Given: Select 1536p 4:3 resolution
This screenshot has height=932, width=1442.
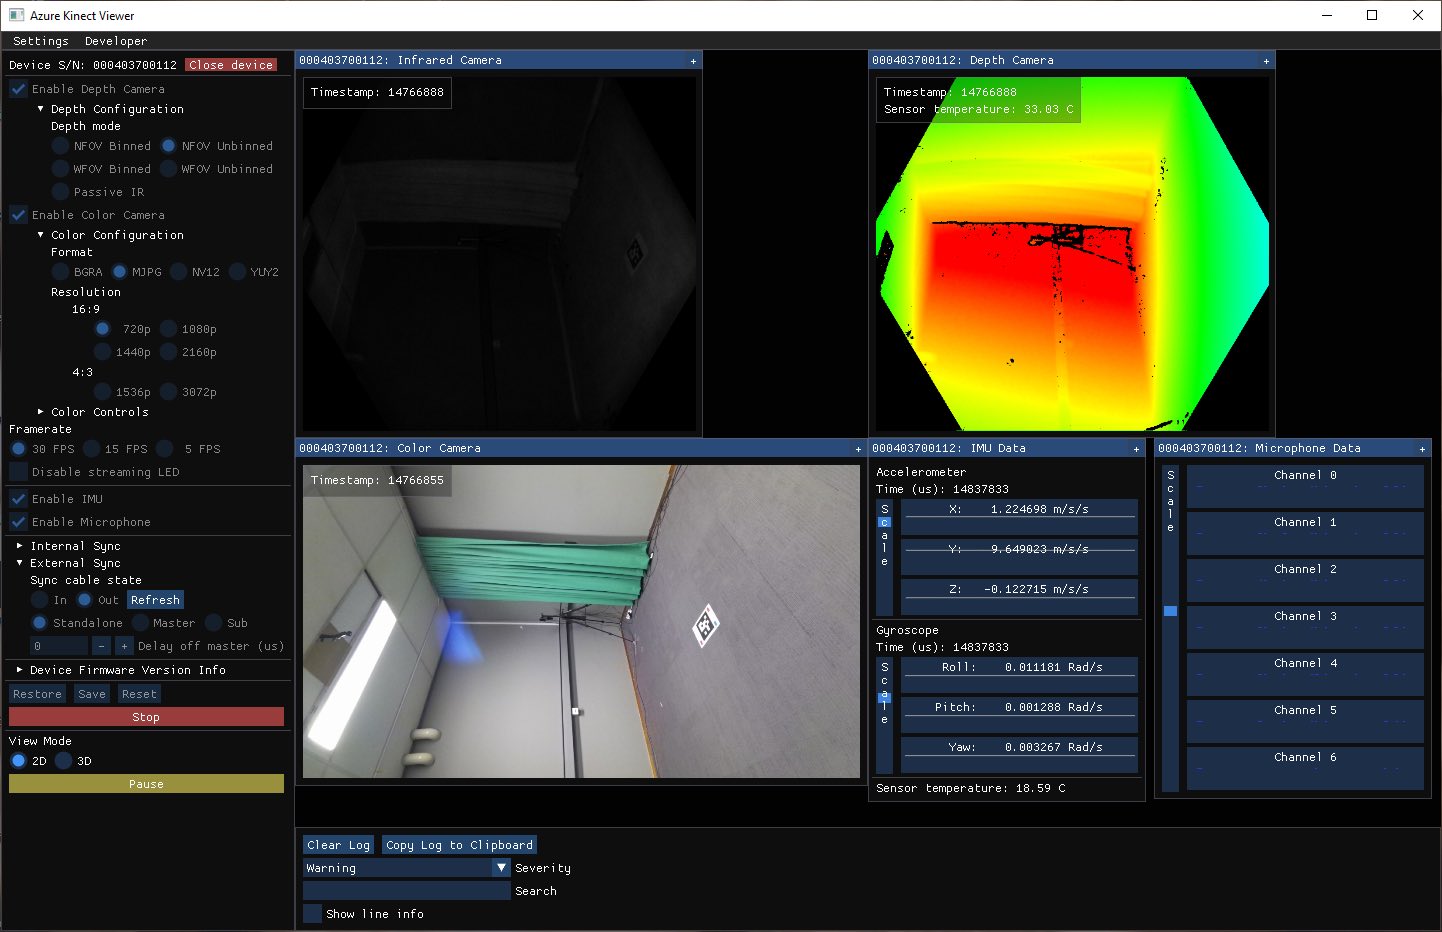Looking at the screenshot, I should (102, 392).
